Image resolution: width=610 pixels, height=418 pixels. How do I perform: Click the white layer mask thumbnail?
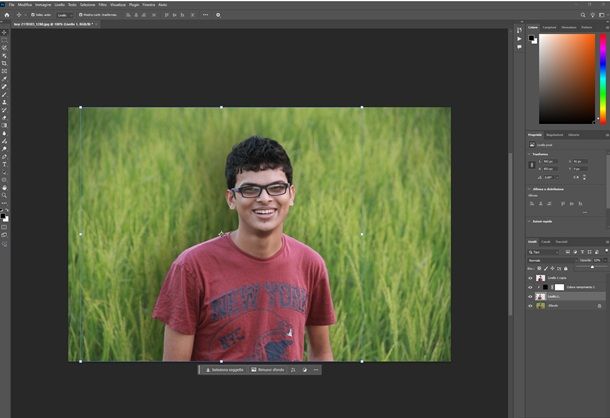click(559, 287)
